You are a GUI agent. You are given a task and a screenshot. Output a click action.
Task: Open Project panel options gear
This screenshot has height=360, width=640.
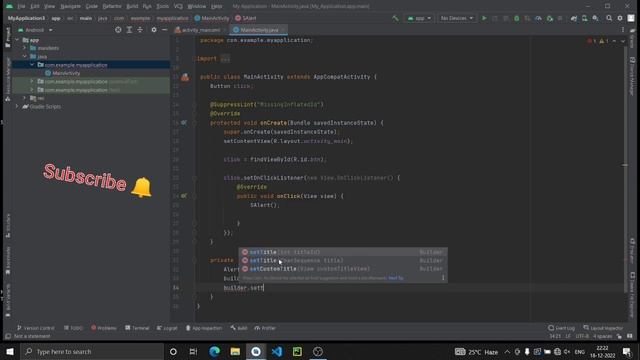pos(154,30)
